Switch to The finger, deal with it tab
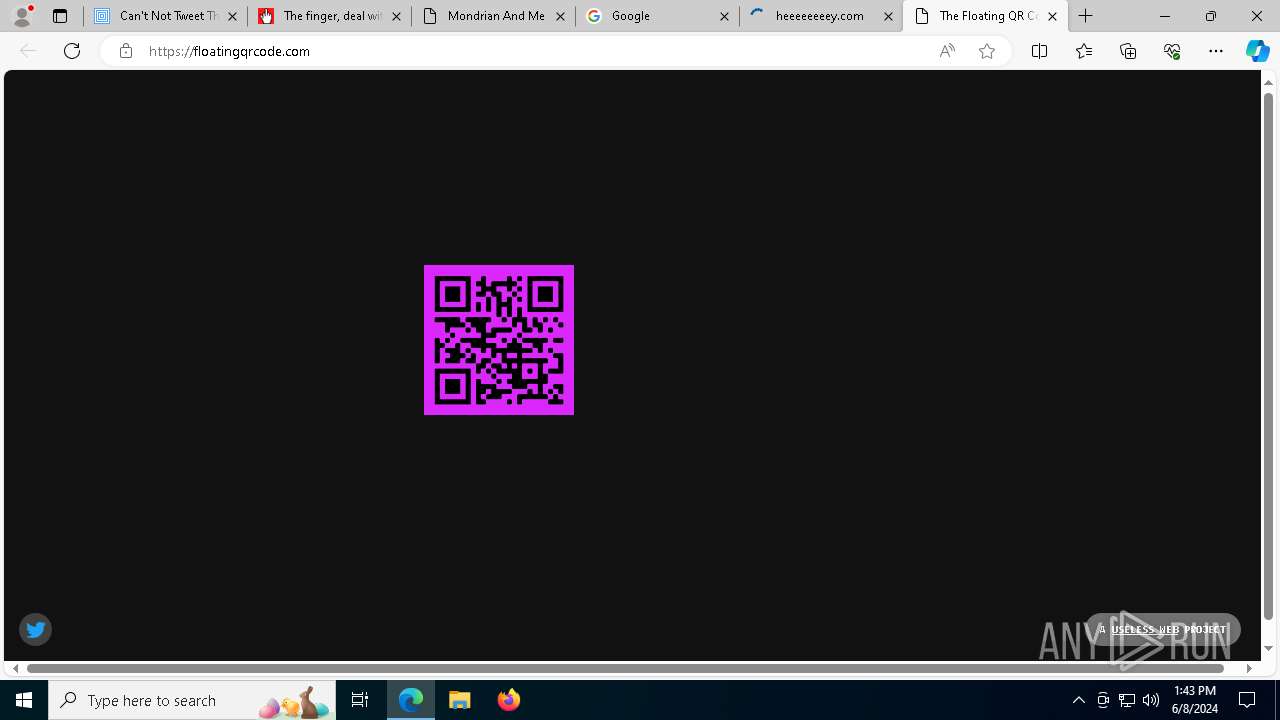 (x=329, y=16)
